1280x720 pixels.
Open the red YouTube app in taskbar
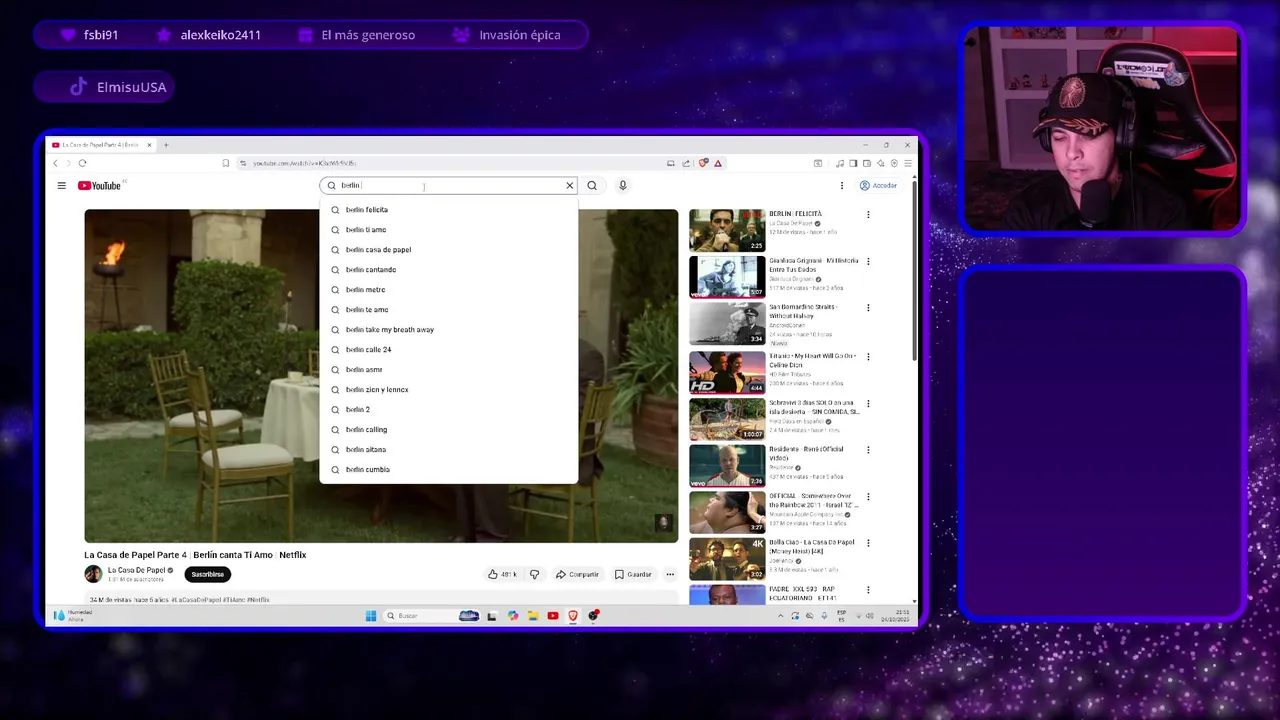click(553, 615)
